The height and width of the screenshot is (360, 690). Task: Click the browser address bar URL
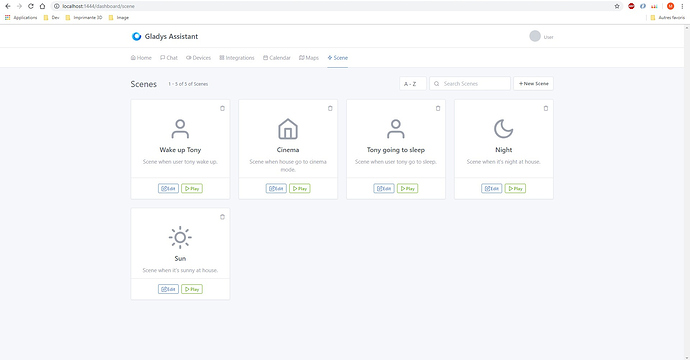(x=98, y=6)
